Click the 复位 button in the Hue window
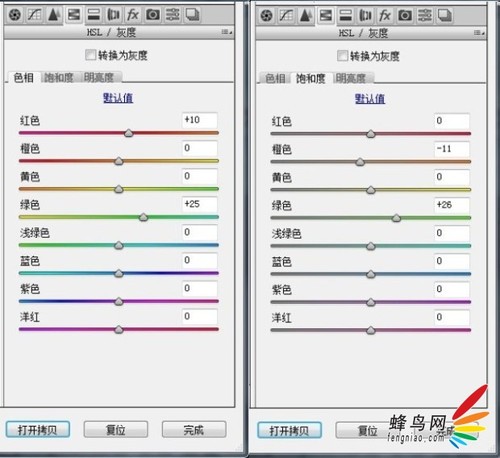The image size is (500, 458). click(116, 430)
